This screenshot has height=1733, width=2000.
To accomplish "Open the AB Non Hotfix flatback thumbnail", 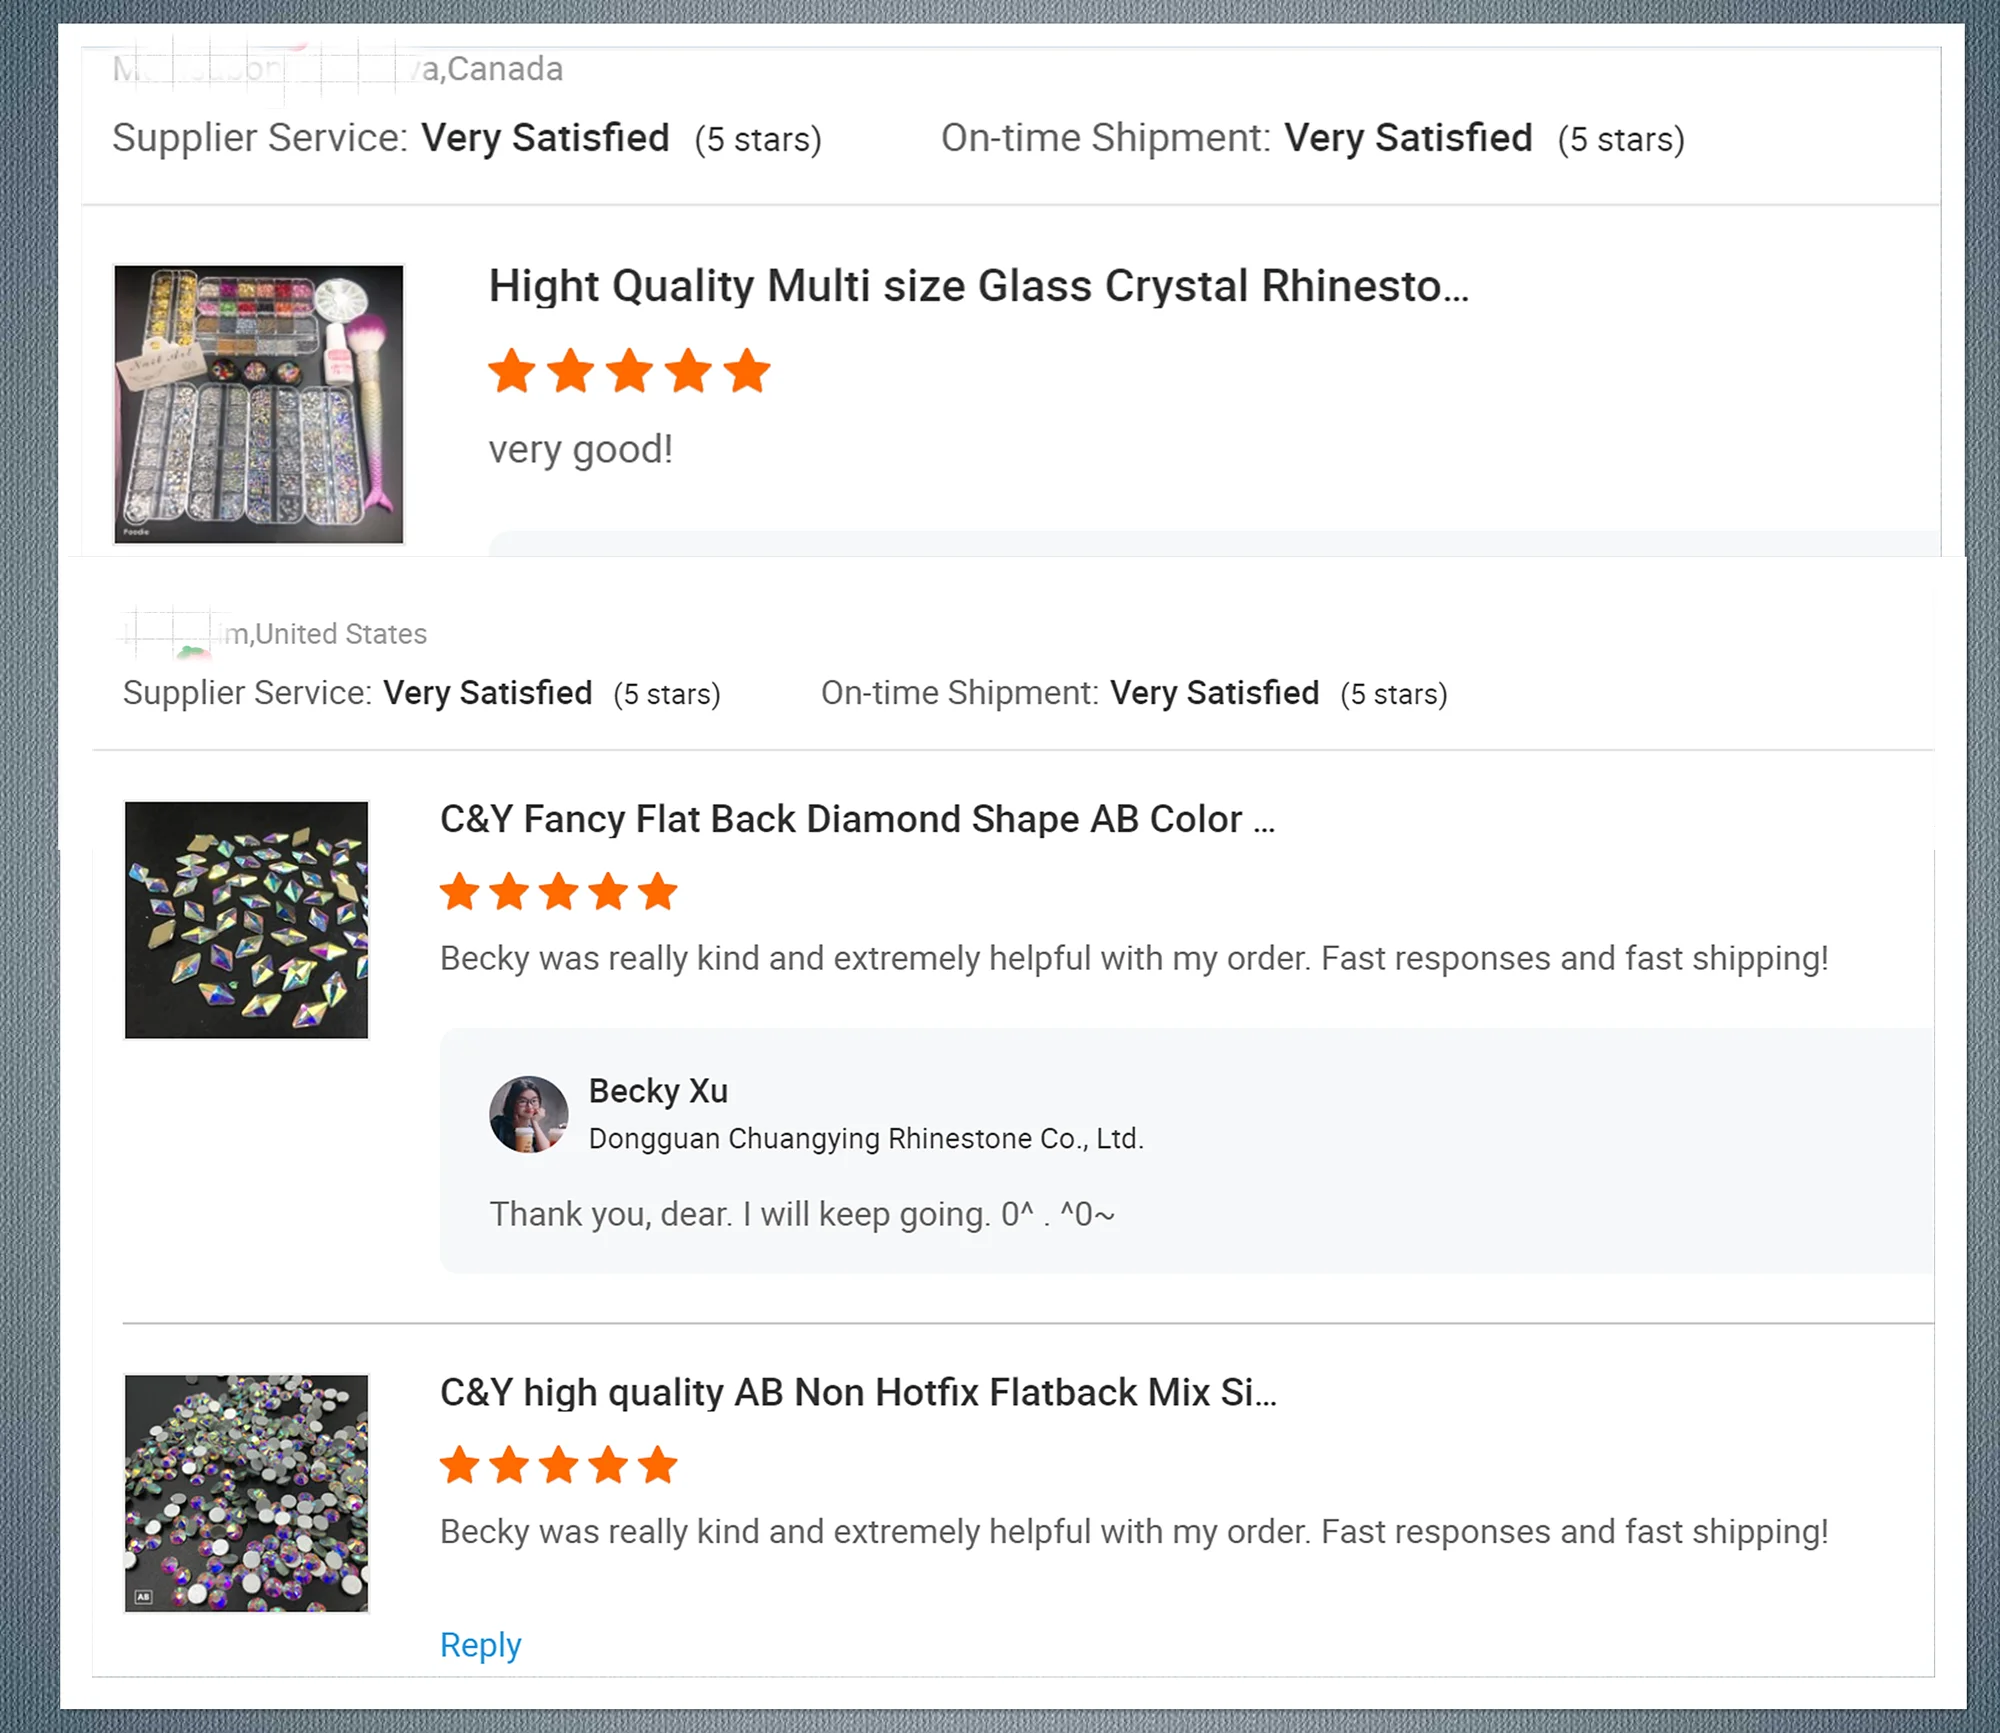I will pos(246,1493).
